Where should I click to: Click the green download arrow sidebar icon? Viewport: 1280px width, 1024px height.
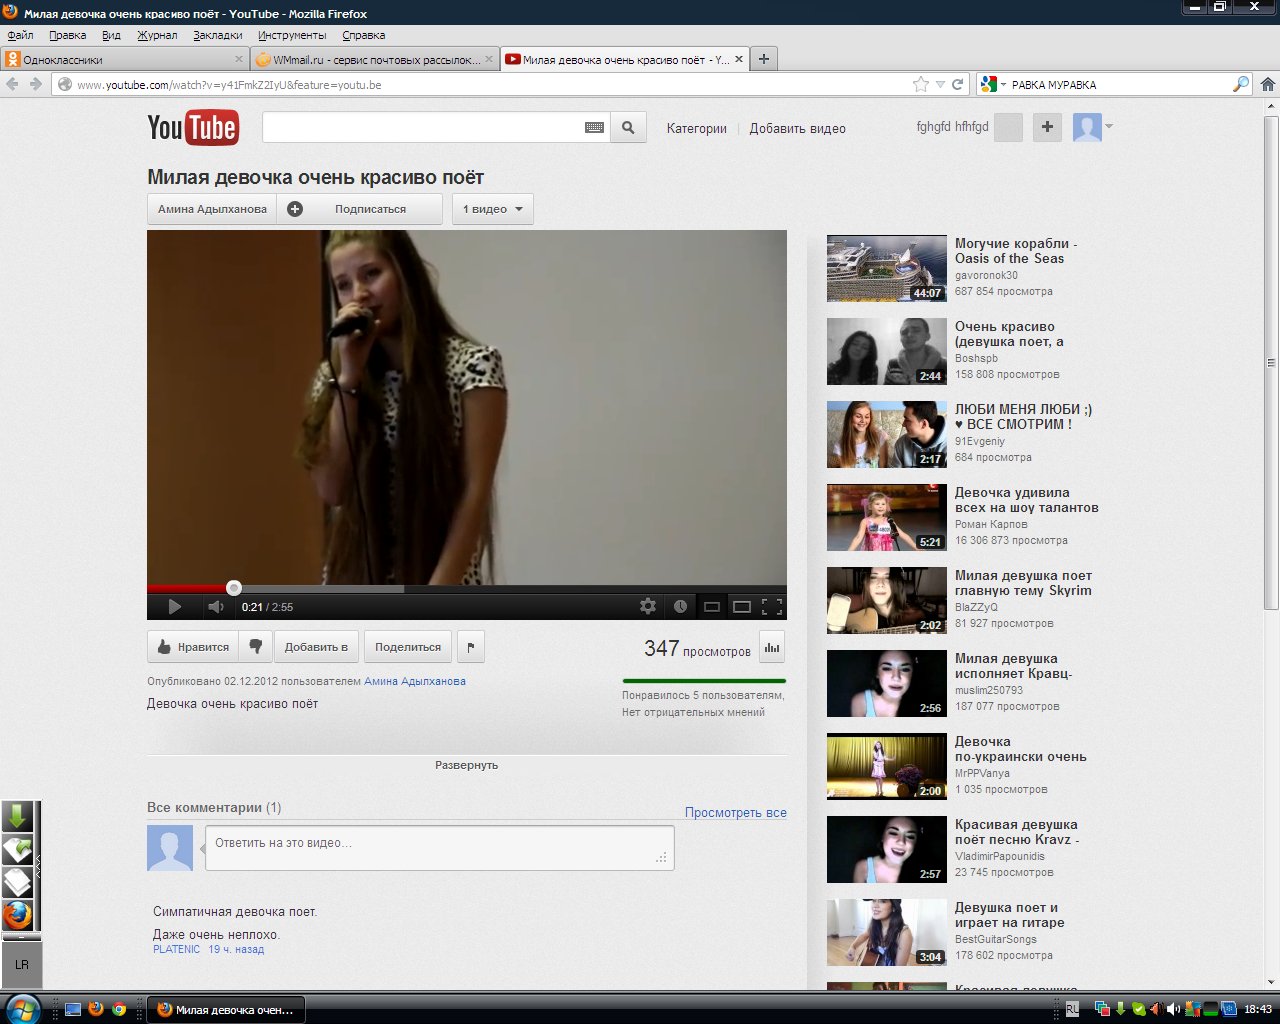[17, 817]
